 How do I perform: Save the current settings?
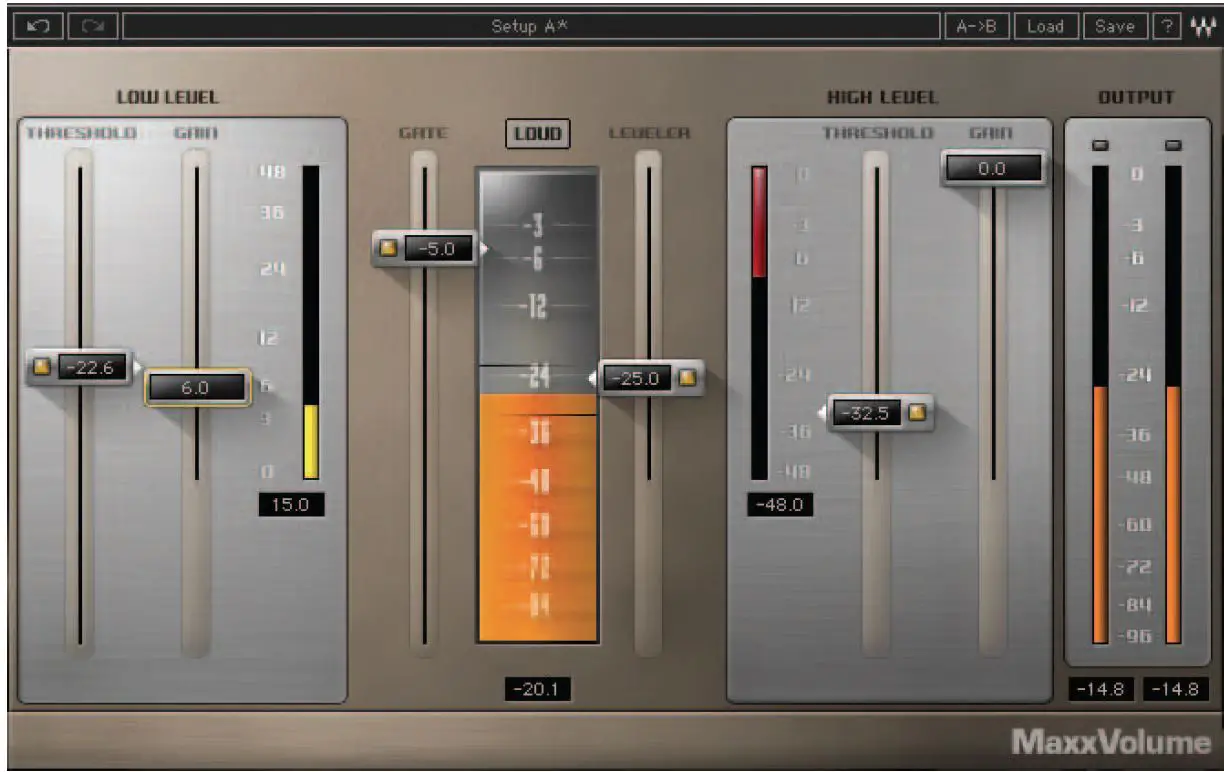click(x=1114, y=25)
